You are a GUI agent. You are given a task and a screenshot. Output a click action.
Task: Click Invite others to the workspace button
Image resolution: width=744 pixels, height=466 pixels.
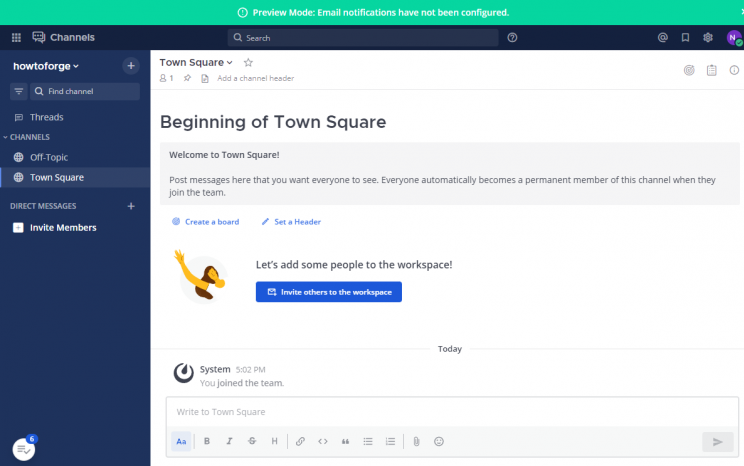(329, 292)
